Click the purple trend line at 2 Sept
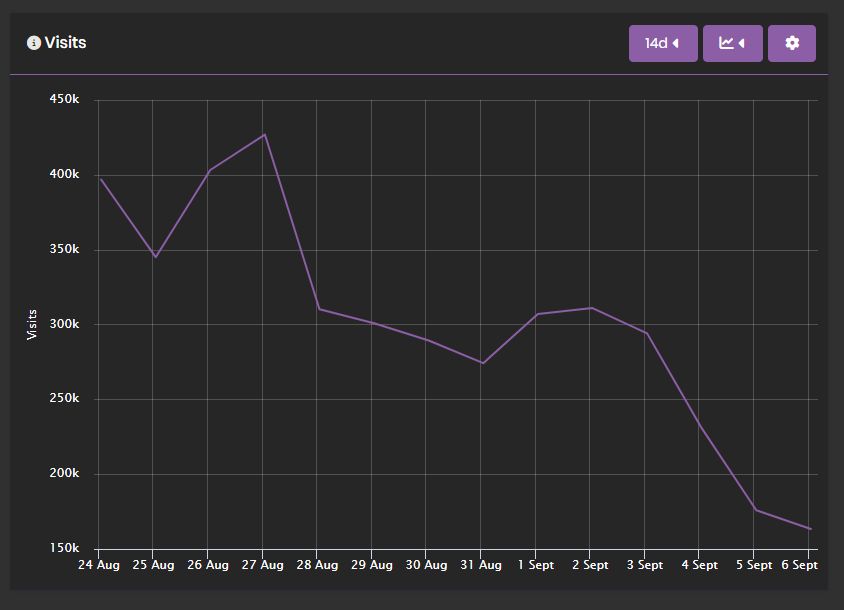The height and width of the screenshot is (610, 844). pyautogui.click(x=590, y=309)
